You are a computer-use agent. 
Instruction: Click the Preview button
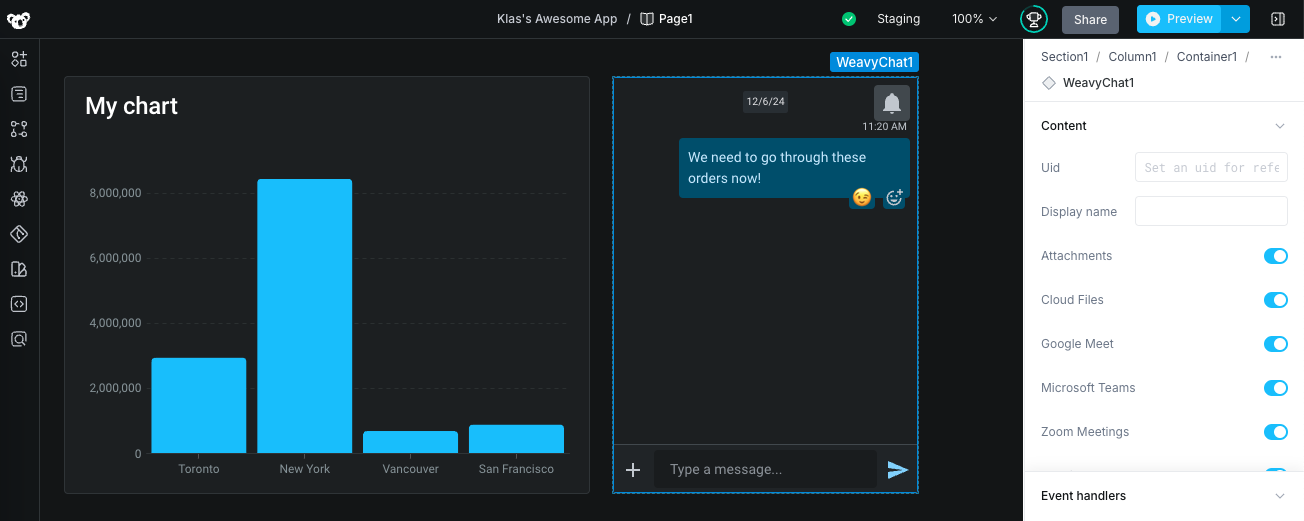1181,19
